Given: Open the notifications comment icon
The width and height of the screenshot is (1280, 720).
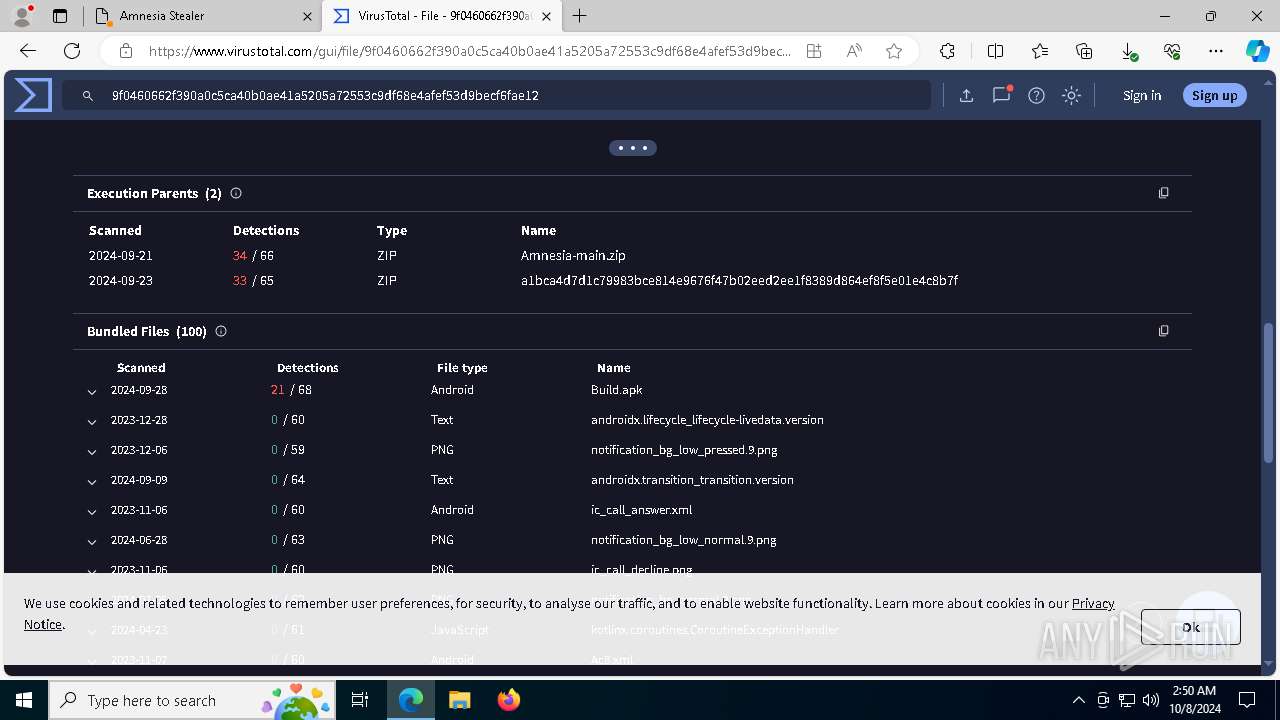Looking at the screenshot, I should [x=1001, y=96].
